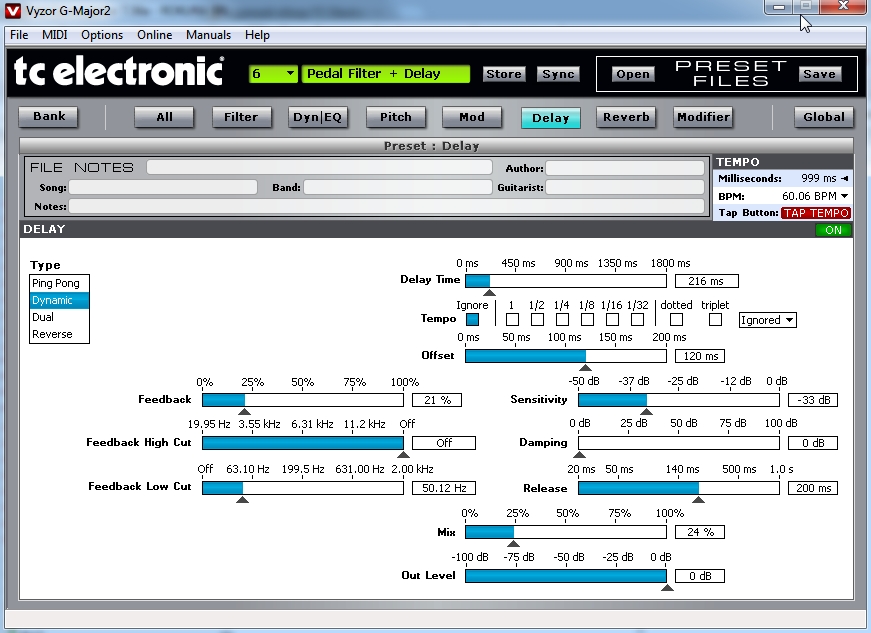Open the Options menu

pos(102,34)
